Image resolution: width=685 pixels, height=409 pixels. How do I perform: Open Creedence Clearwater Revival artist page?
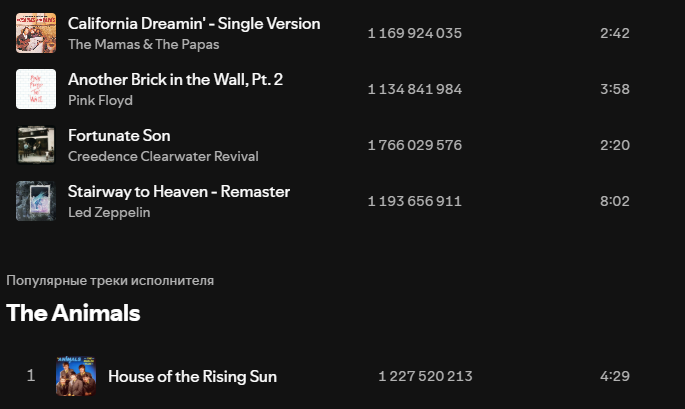(x=163, y=156)
